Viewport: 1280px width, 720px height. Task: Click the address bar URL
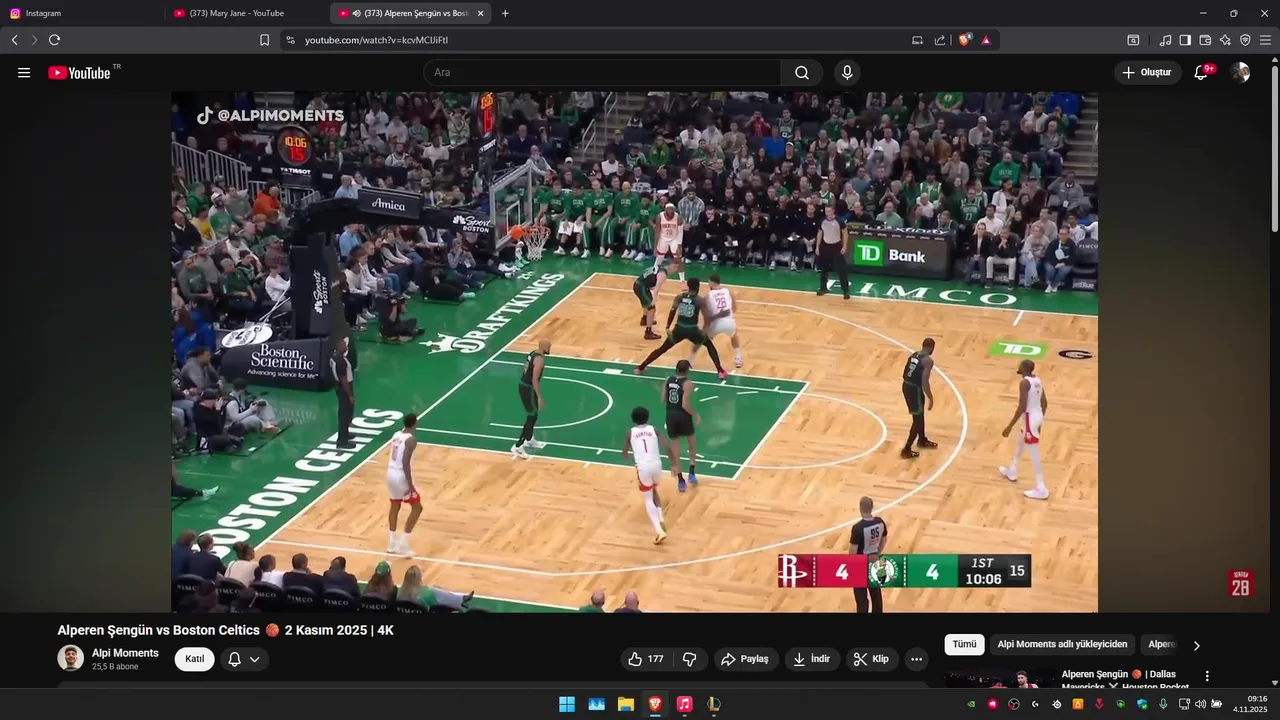376,40
